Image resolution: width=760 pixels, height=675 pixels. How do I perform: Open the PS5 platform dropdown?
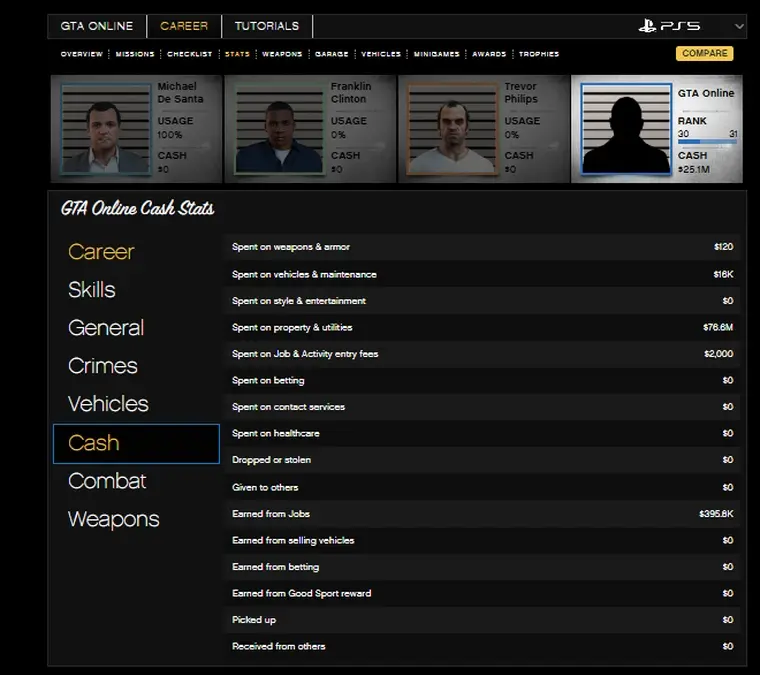(739, 26)
